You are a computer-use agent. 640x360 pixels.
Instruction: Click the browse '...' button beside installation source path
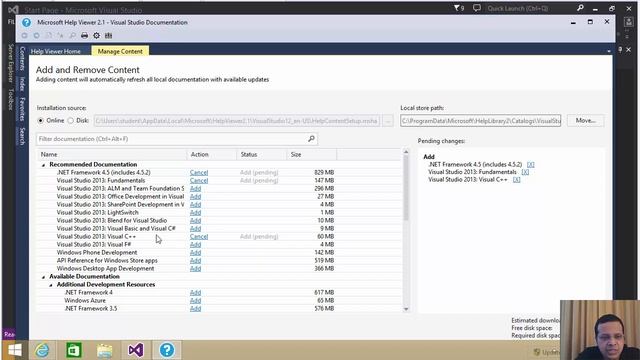[x=388, y=121]
